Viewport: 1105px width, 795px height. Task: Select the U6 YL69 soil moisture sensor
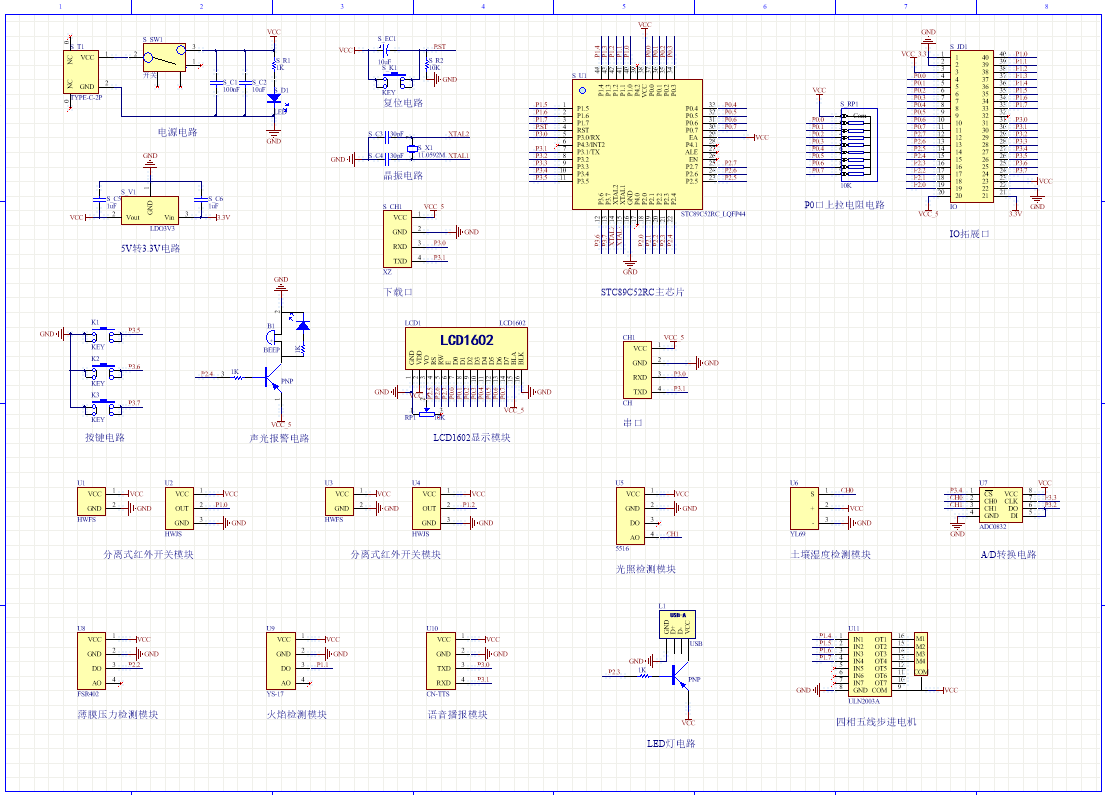pyautogui.click(x=805, y=508)
